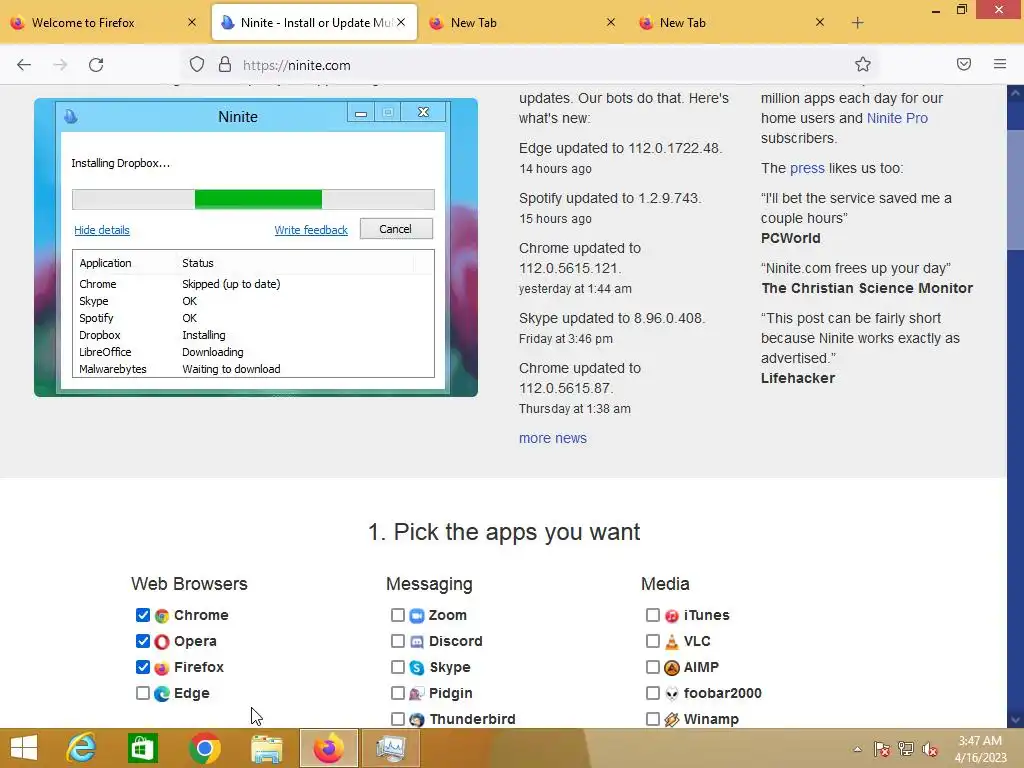Click the Winamp app icon
Viewport: 1024px width, 768px height.
(672, 720)
